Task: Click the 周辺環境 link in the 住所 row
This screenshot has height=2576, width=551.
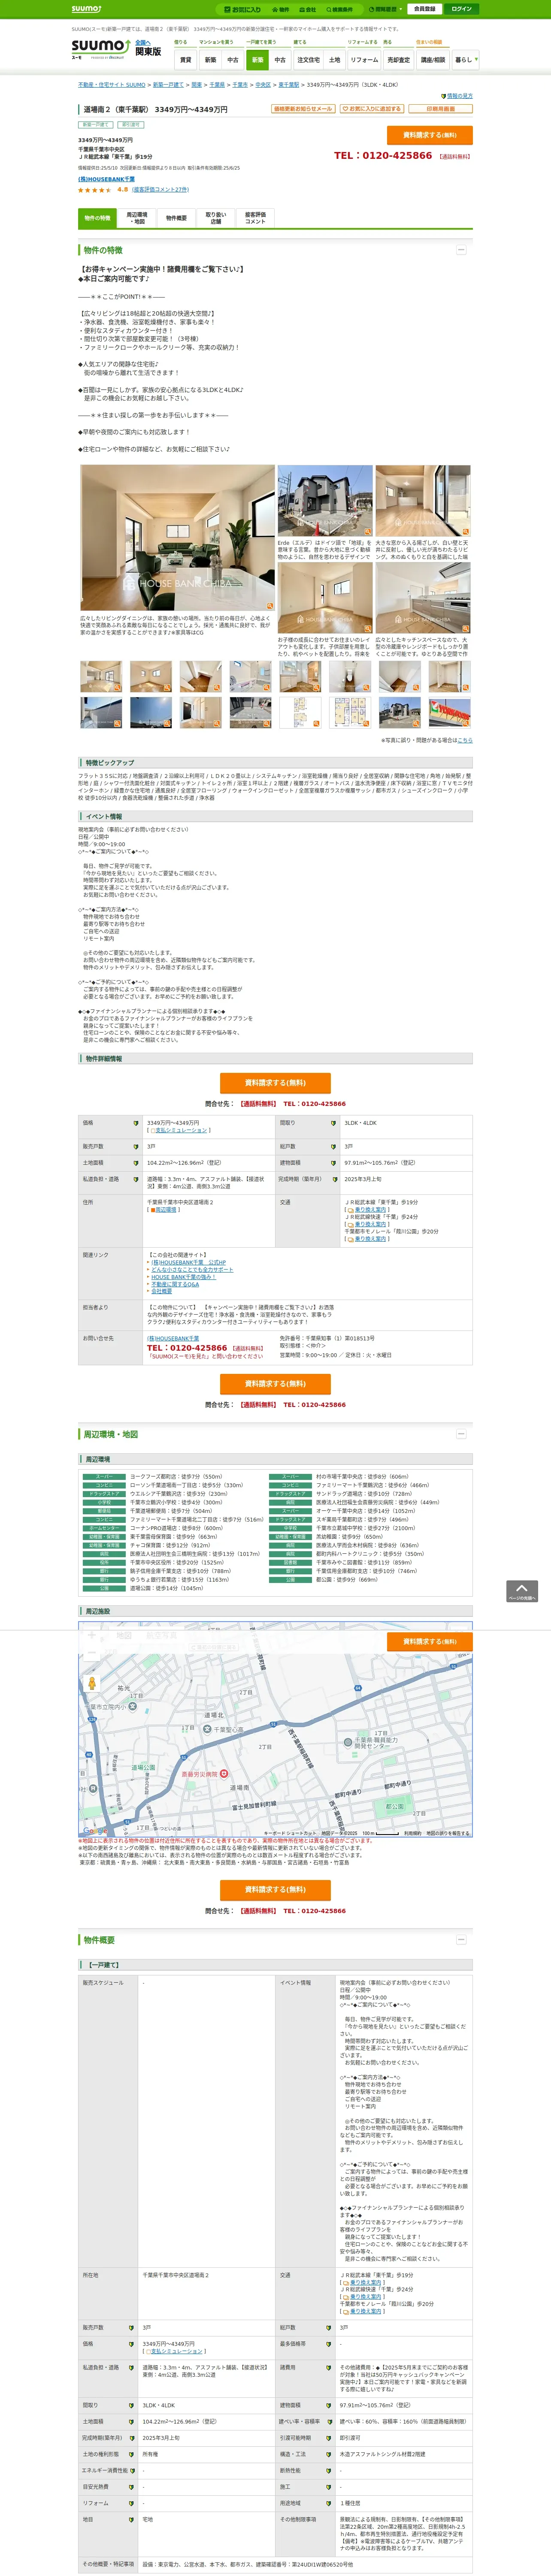Action: click(165, 1209)
